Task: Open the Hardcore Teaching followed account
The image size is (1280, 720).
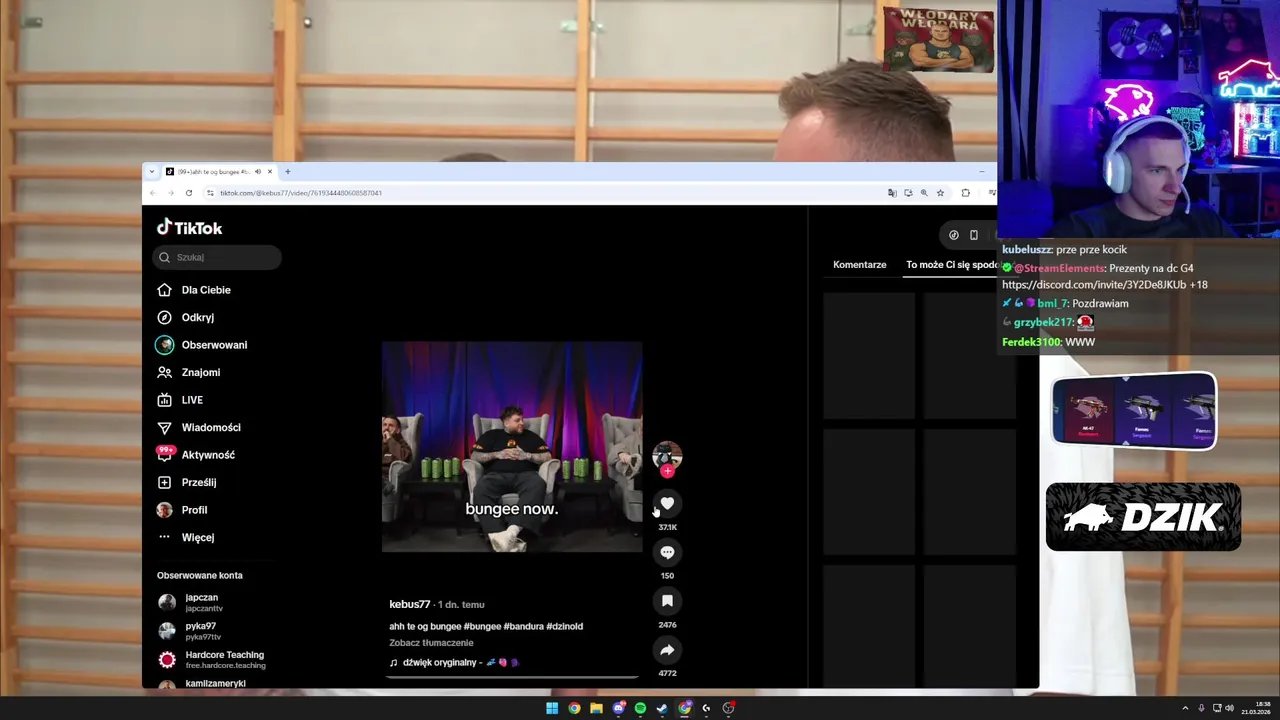Action: 211,660
